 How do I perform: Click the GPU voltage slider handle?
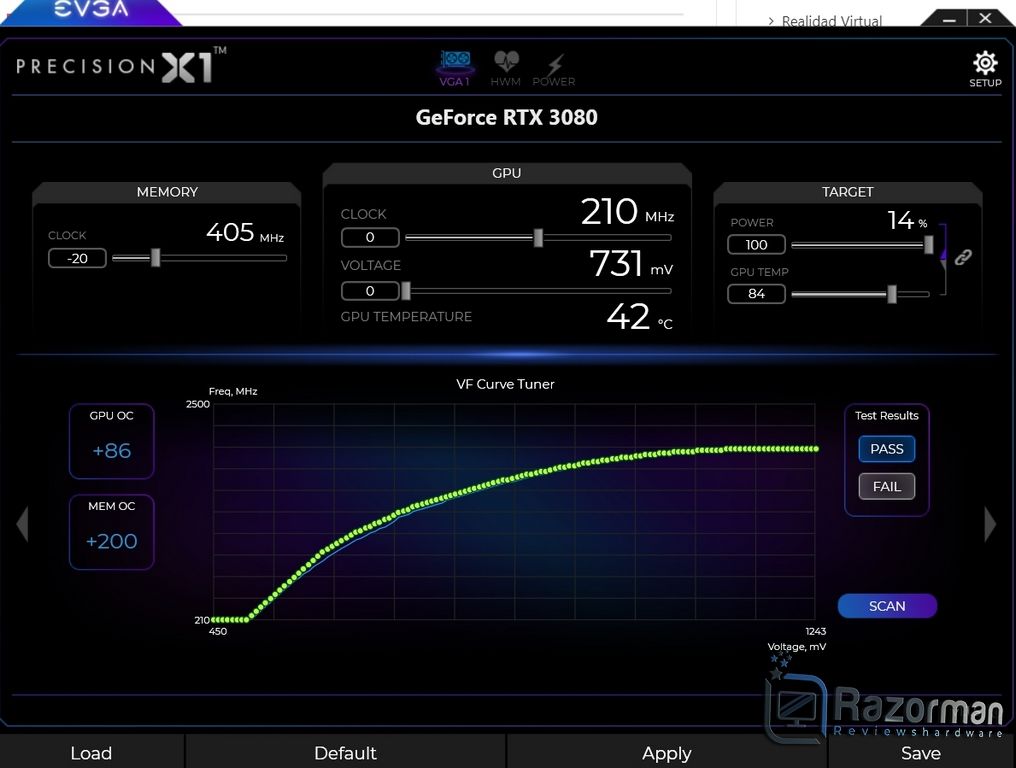[406, 291]
